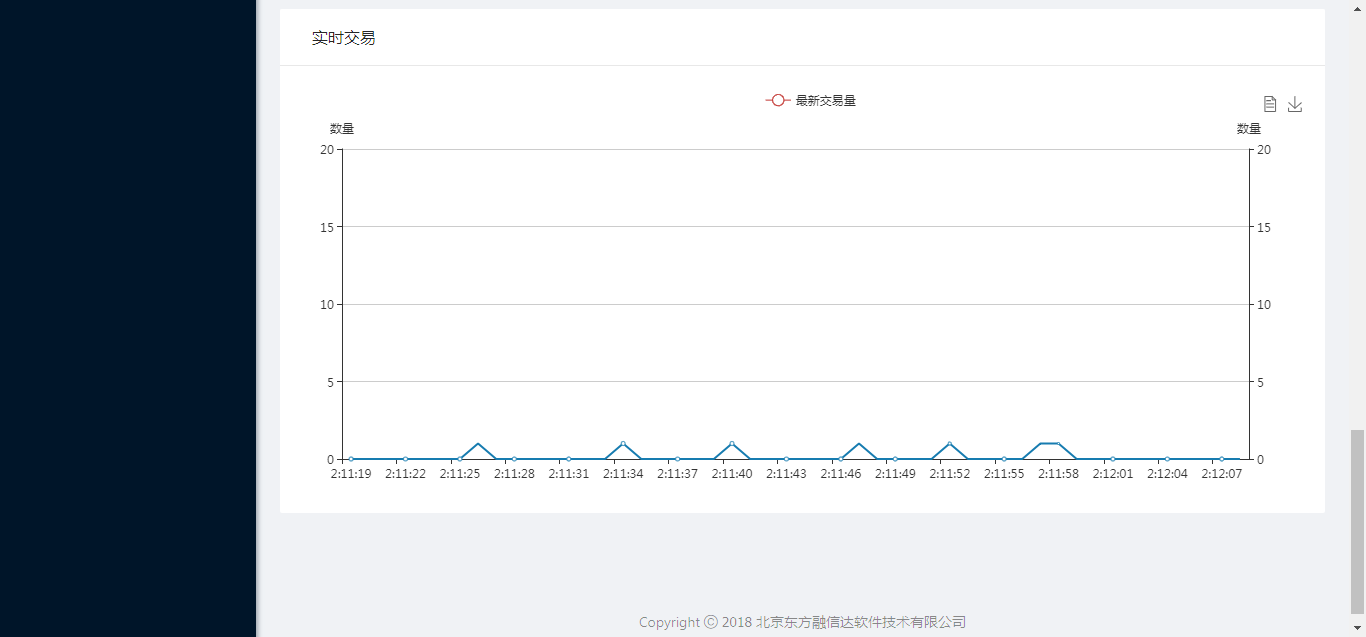The height and width of the screenshot is (637, 1366).
Task: Click the 2:11:46 x-axis time label
Action: pos(840,474)
